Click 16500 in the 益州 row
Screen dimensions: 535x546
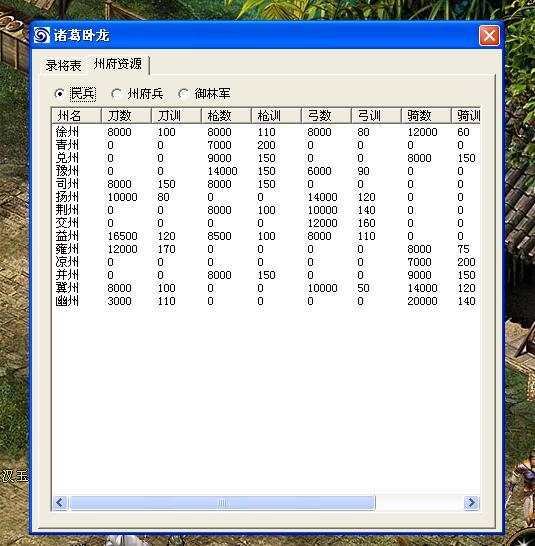click(122, 236)
